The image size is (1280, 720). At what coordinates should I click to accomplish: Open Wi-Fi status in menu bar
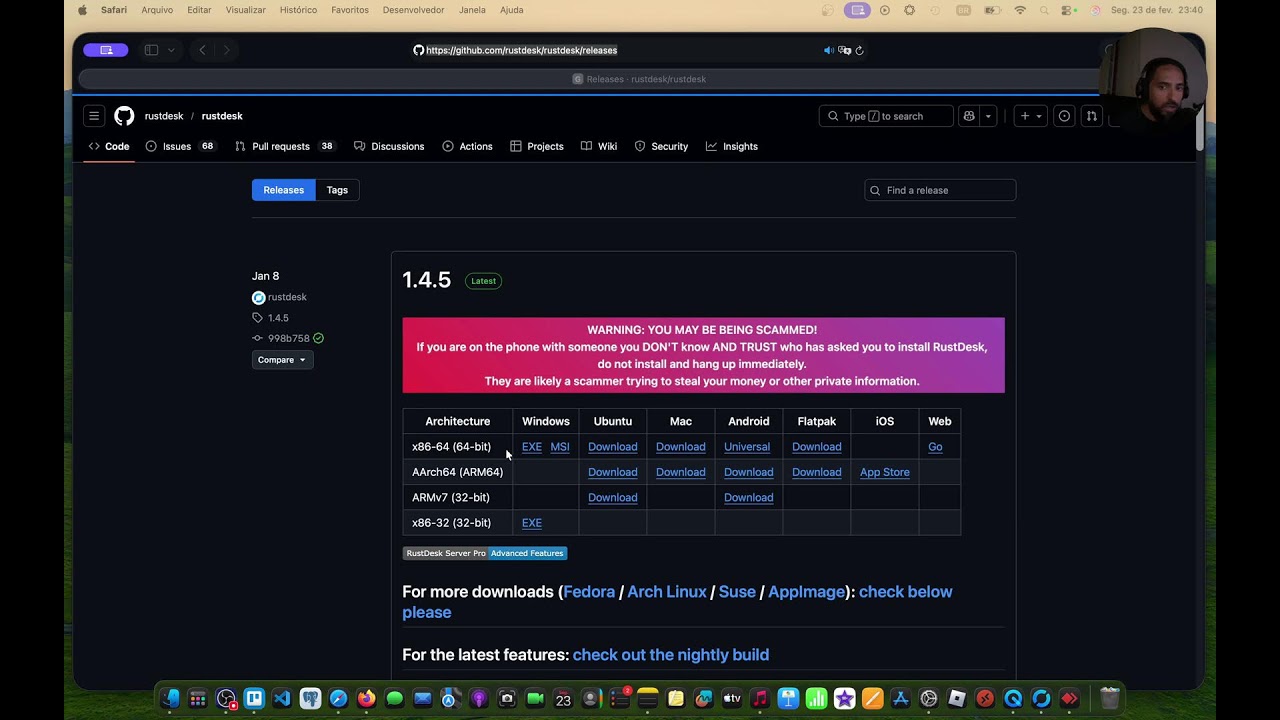click(x=1020, y=10)
